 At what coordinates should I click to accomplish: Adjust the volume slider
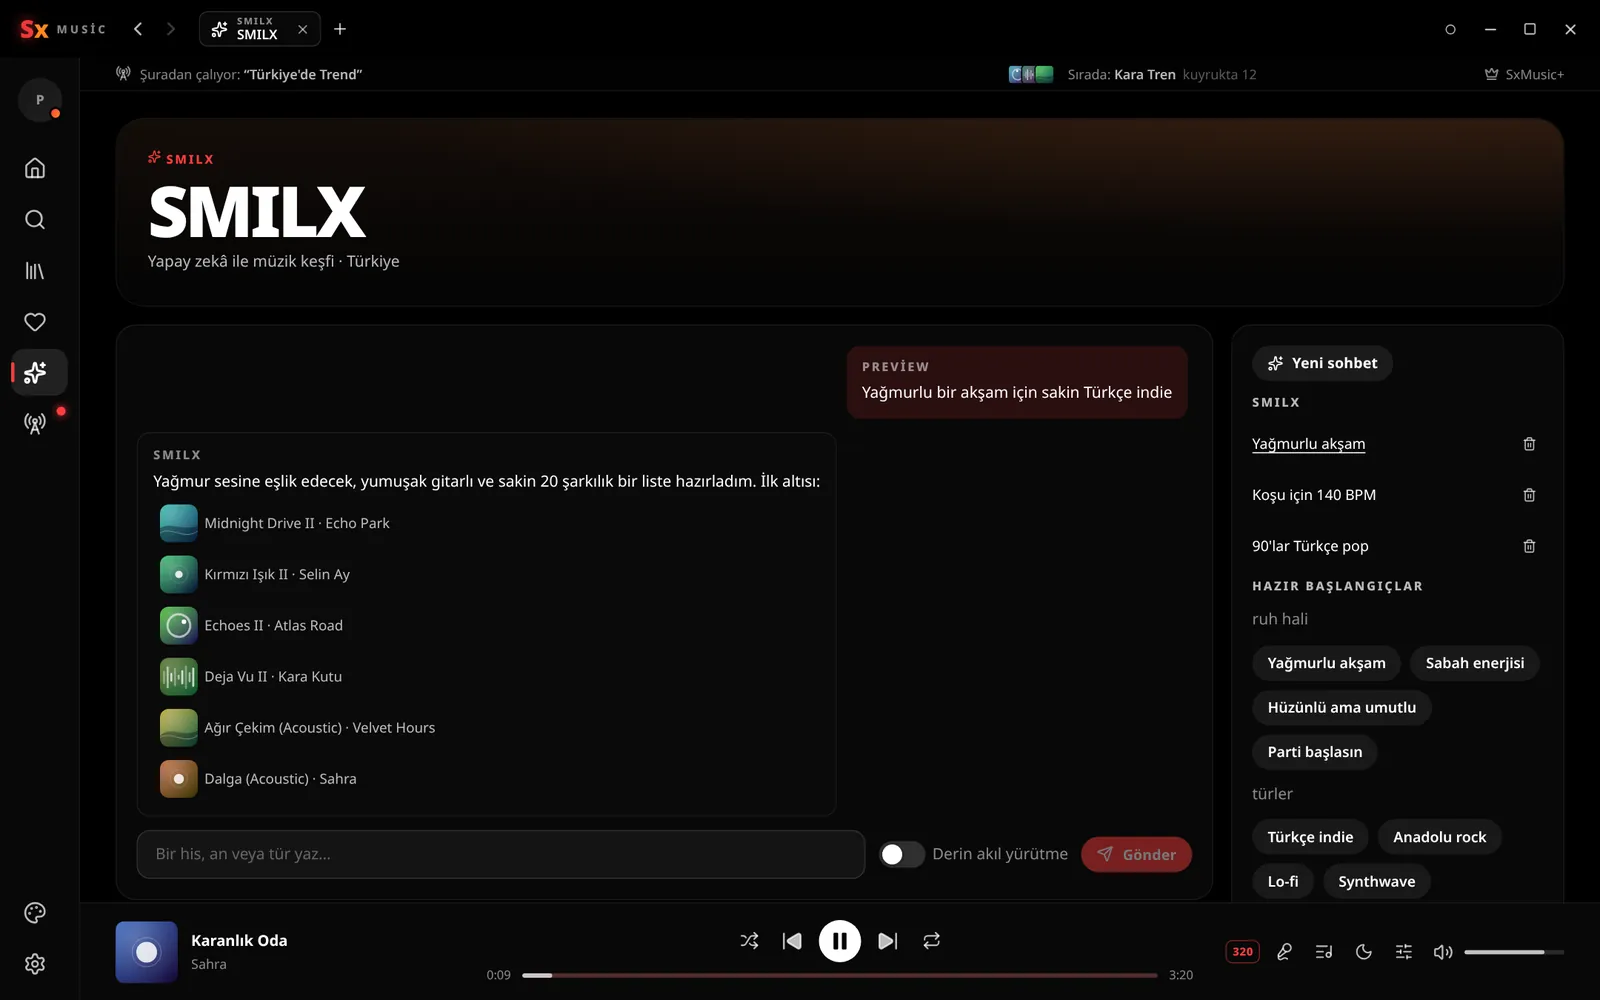(x=1514, y=952)
